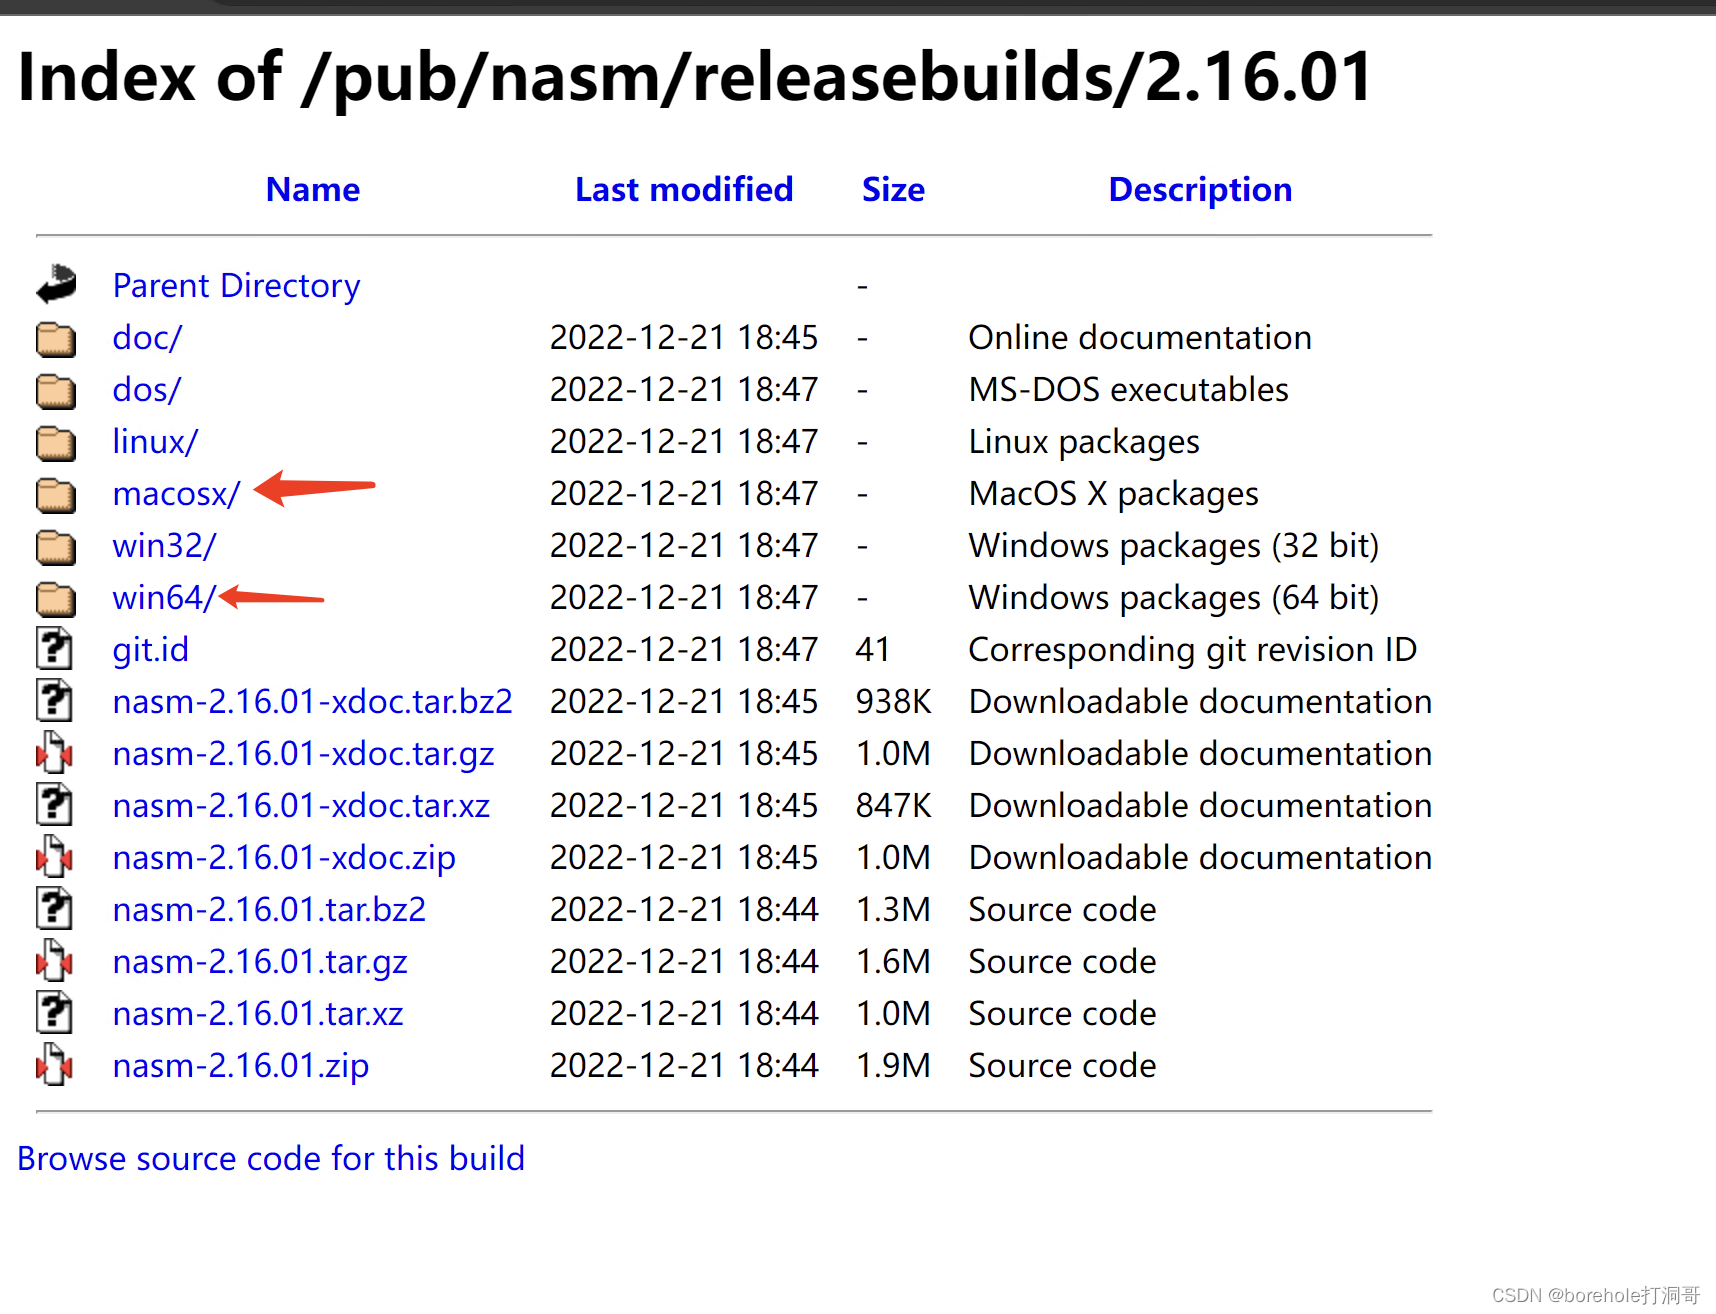Click the unknown-file icon beside git.id
1716x1314 pixels.
coord(55,649)
